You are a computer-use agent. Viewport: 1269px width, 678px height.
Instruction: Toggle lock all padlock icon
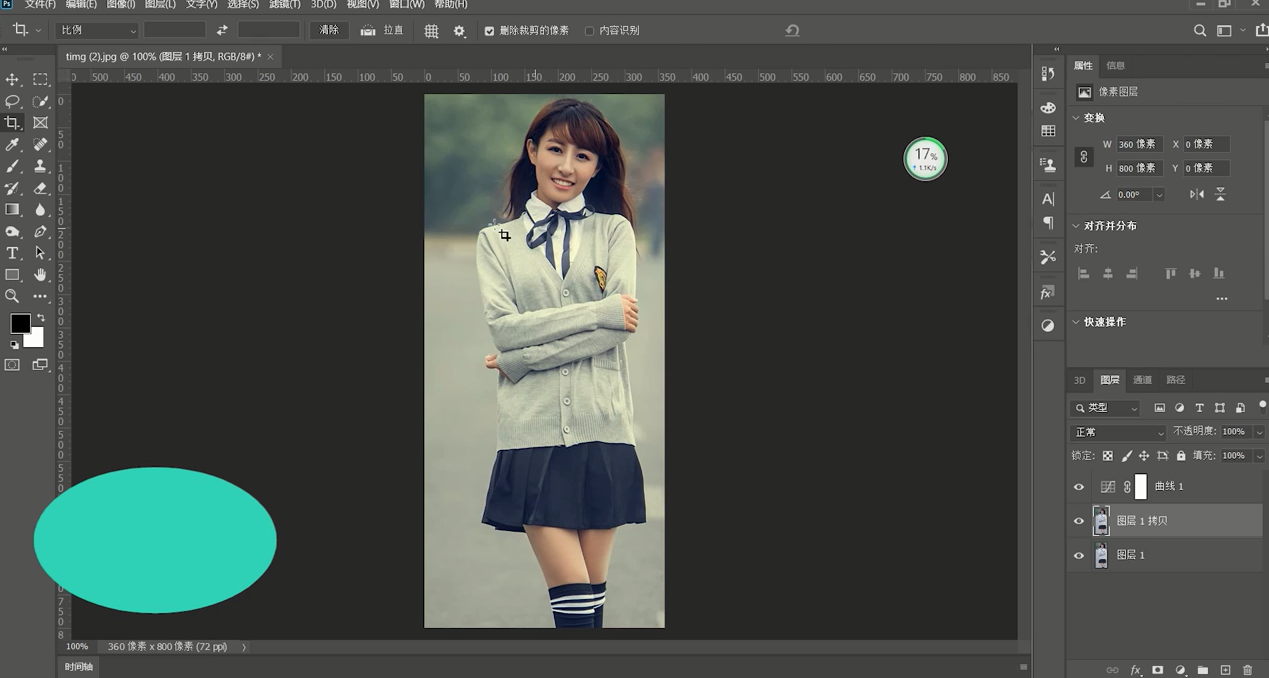pyautogui.click(x=1181, y=456)
